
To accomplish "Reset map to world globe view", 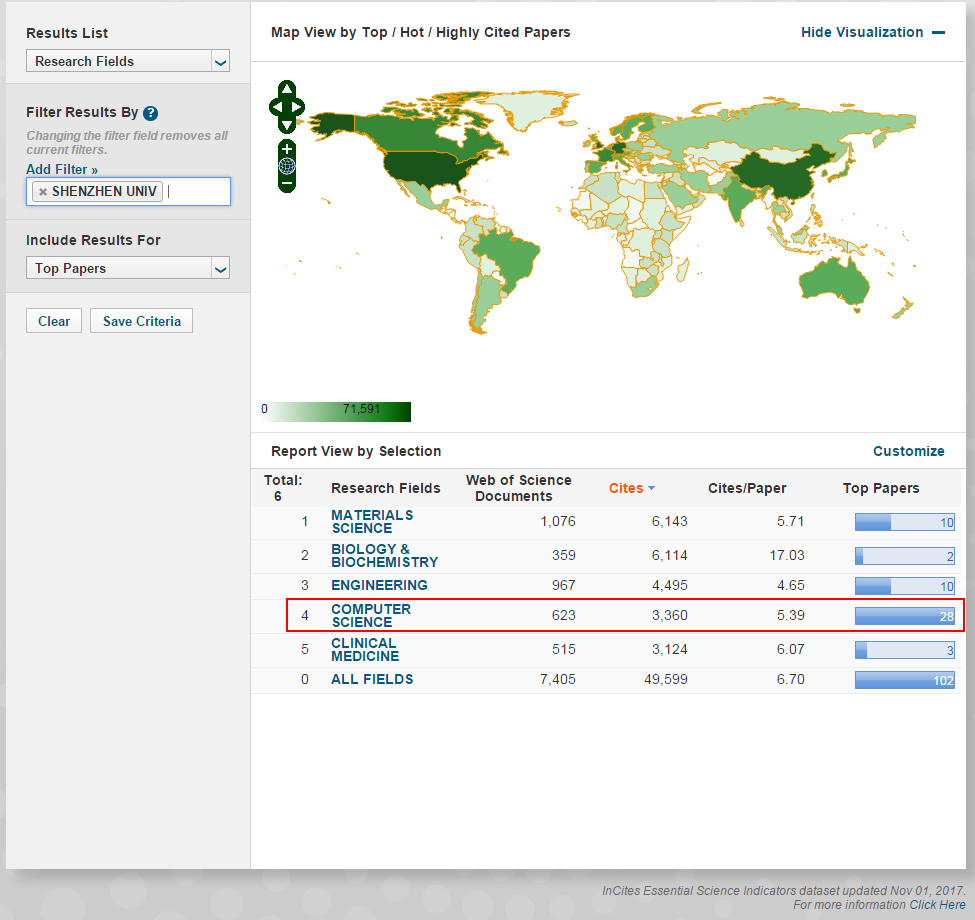I will pos(287,166).
